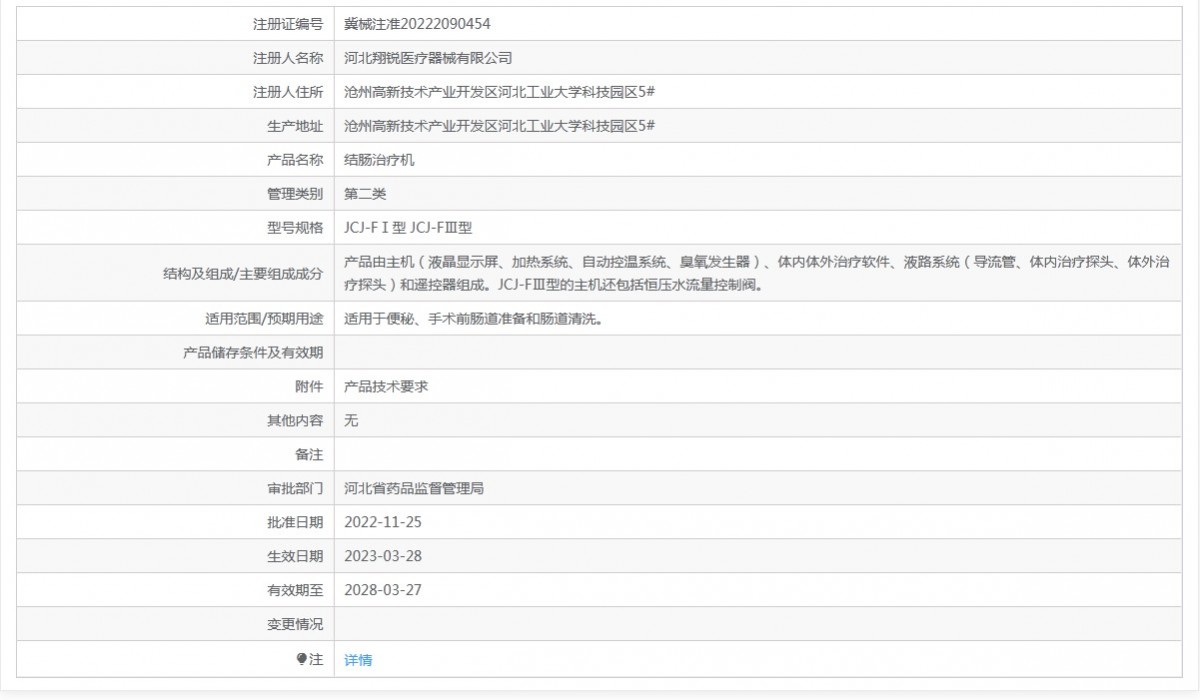The height and width of the screenshot is (700, 1200).
Task: Click the lightbulb icon beside 注
Action: coord(302,659)
